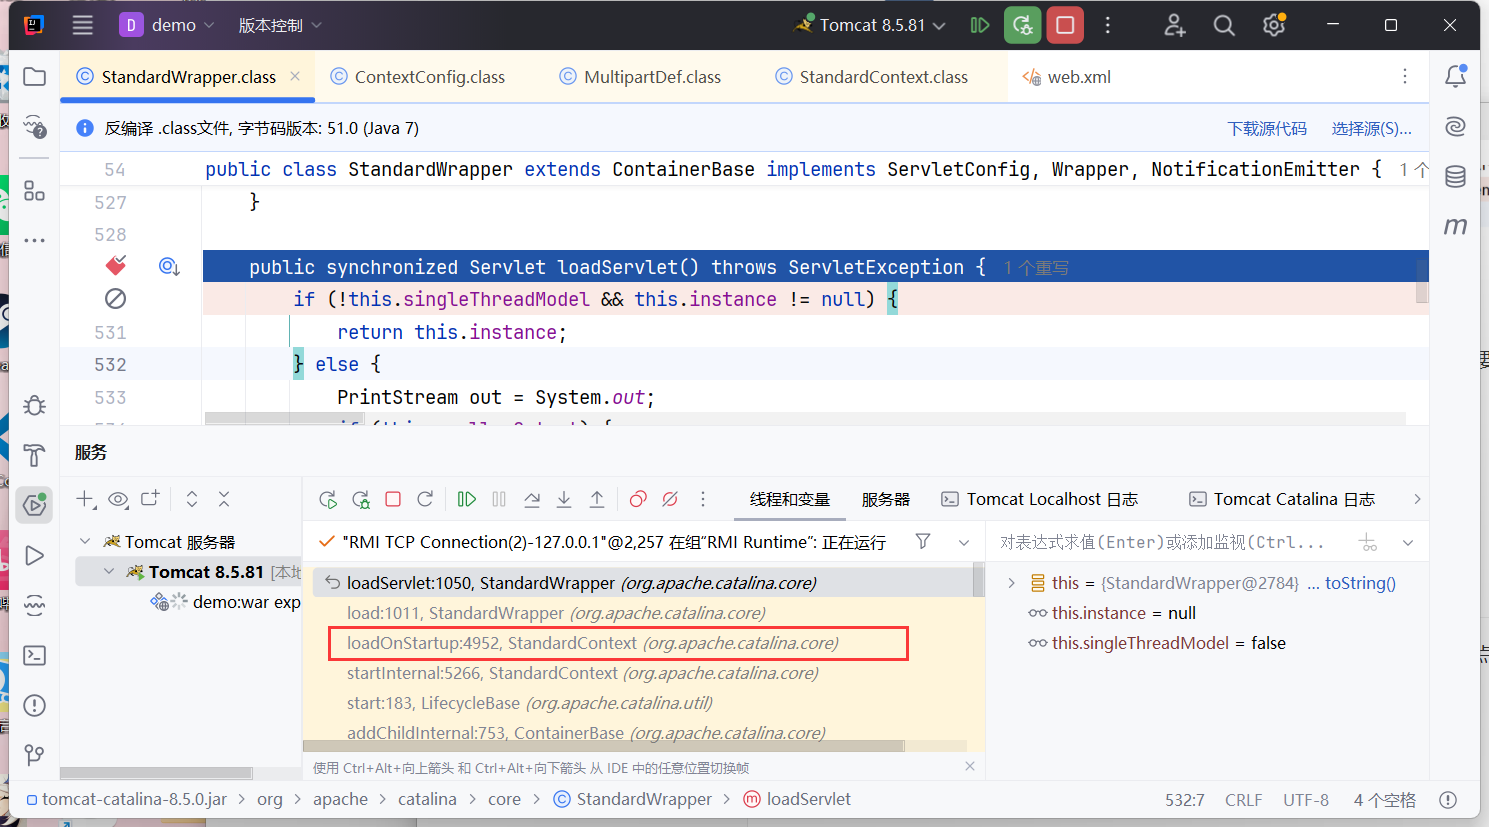Open the Tomcat 8.5.81 run configuration dropdown
1489x827 pixels.
(872, 25)
